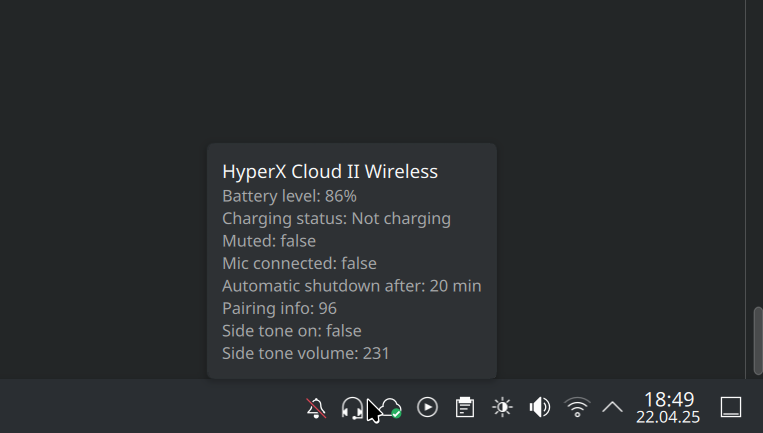Click the Automatic shutdown after 20 min line

(351, 286)
